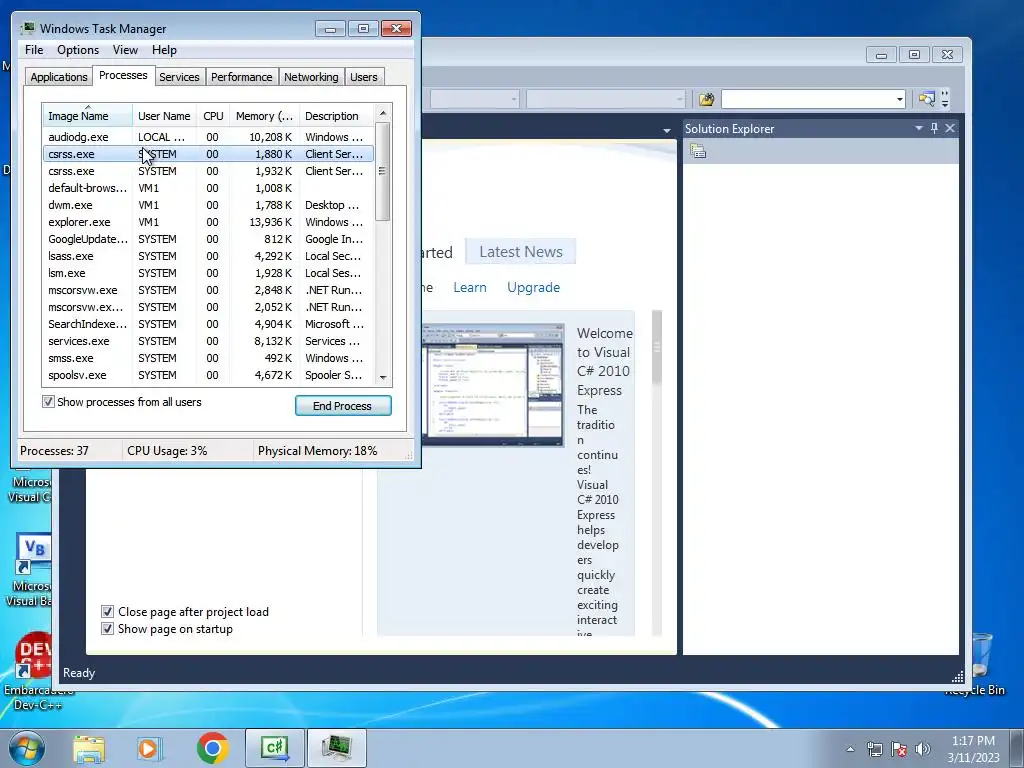1024x768 pixels.
Task: Sort processes by Image Name column
Action: pyautogui.click(x=88, y=116)
